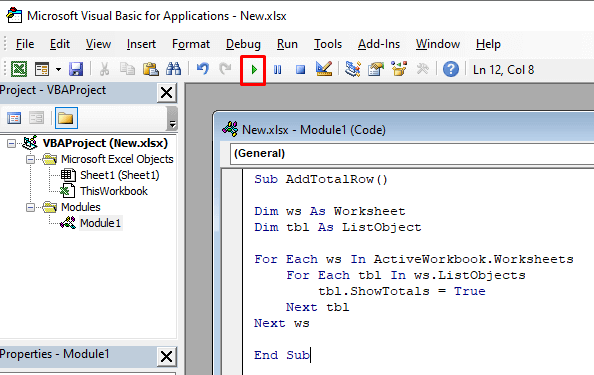
Task: Open the File menu
Action: coord(25,44)
